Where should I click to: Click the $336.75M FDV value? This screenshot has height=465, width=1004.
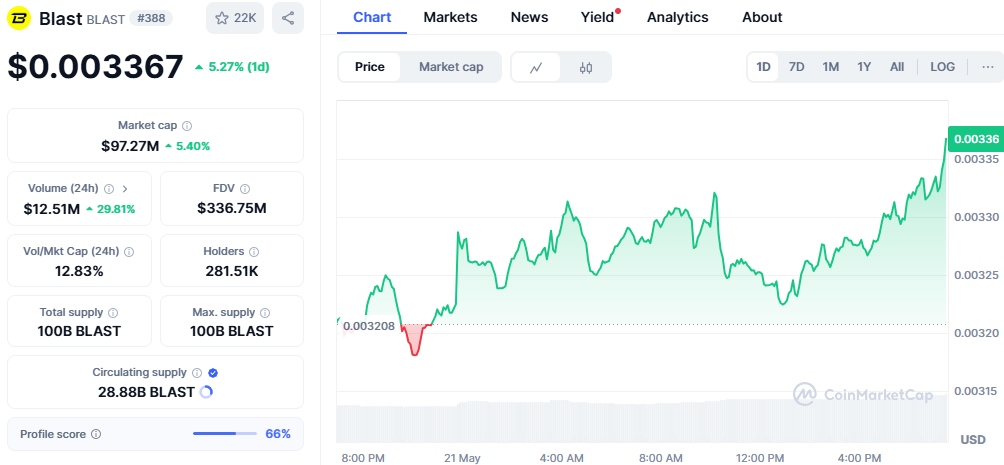point(232,208)
